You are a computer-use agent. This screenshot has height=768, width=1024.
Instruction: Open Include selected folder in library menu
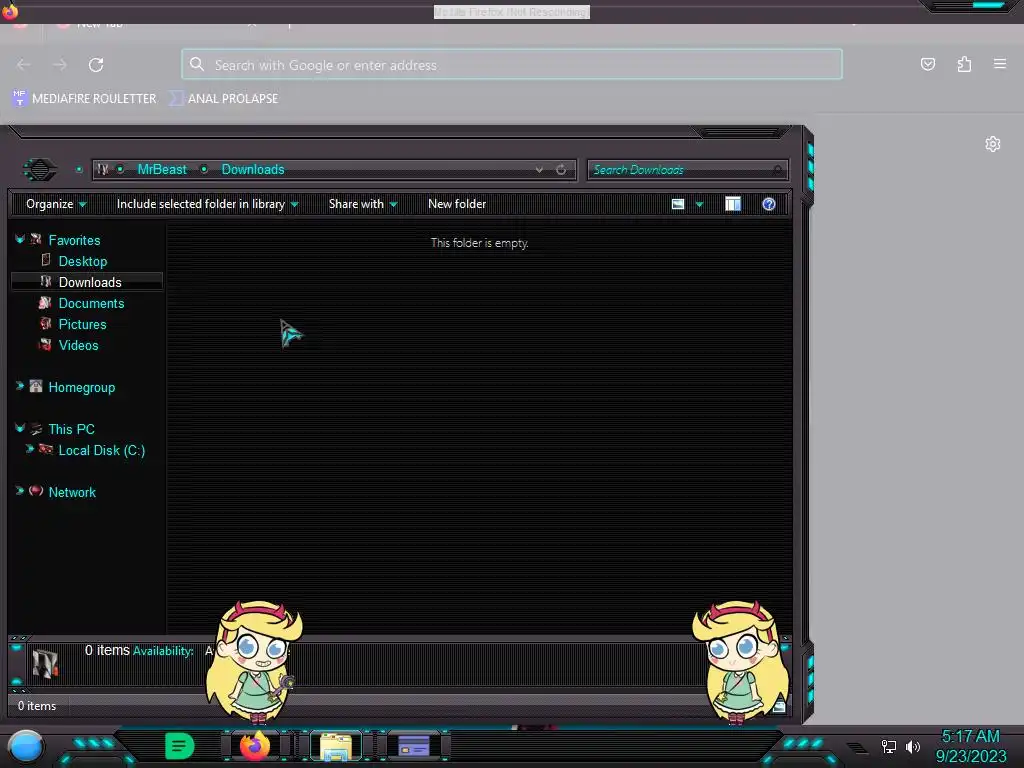click(x=208, y=204)
